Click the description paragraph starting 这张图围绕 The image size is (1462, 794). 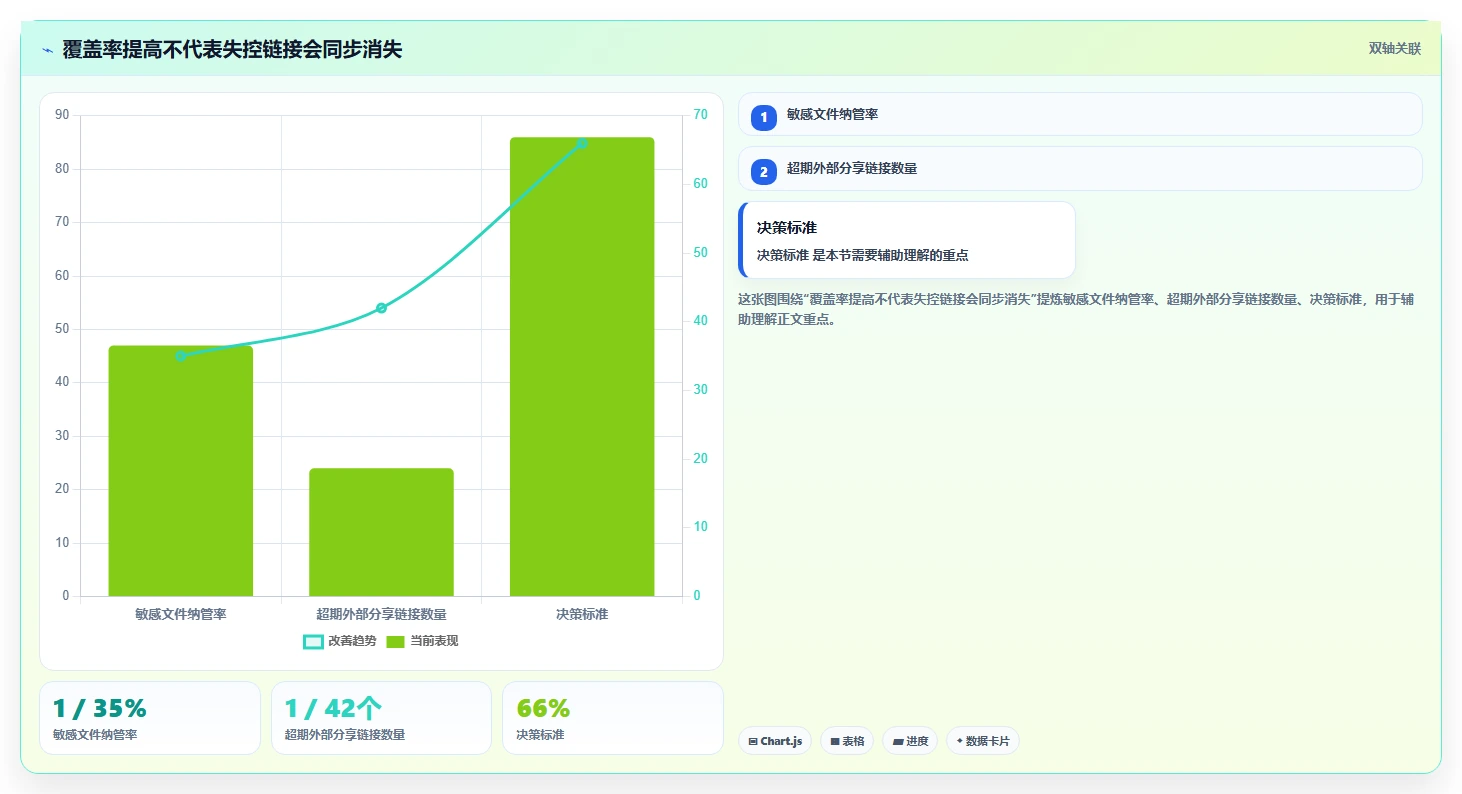coord(1076,309)
